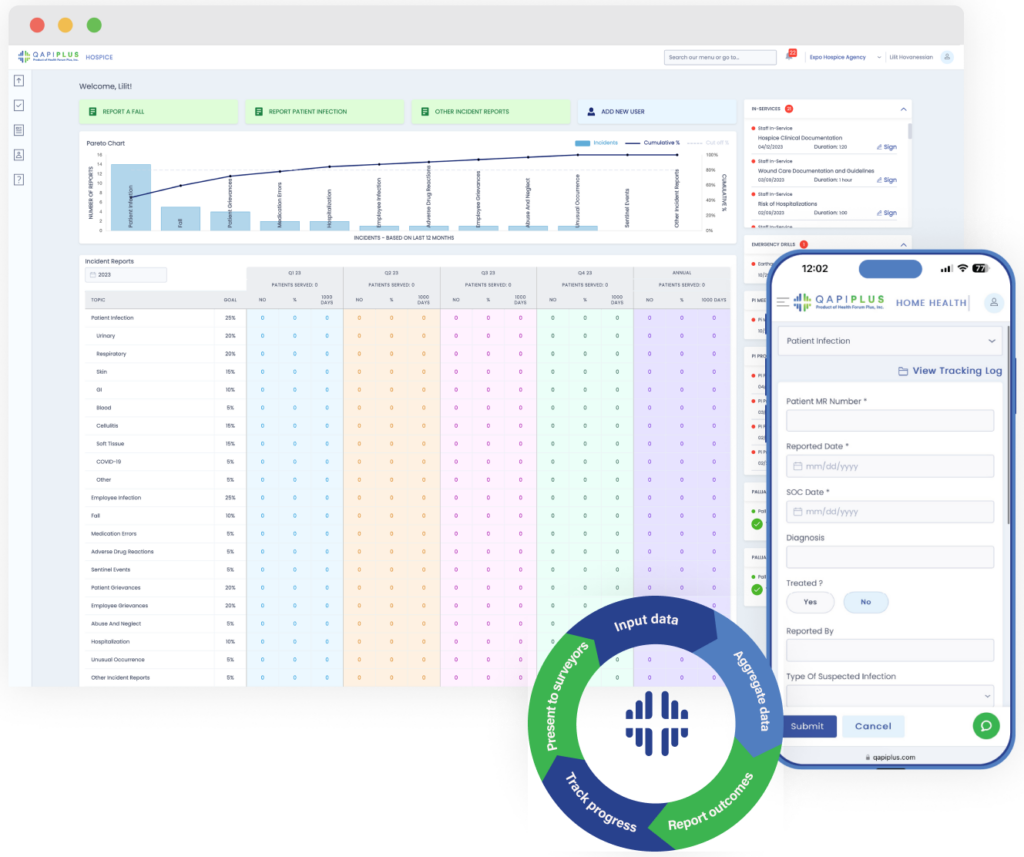This screenshot has width=1024, height=857.
Task: Tap the Patient MR Number field
Action: 889,421
